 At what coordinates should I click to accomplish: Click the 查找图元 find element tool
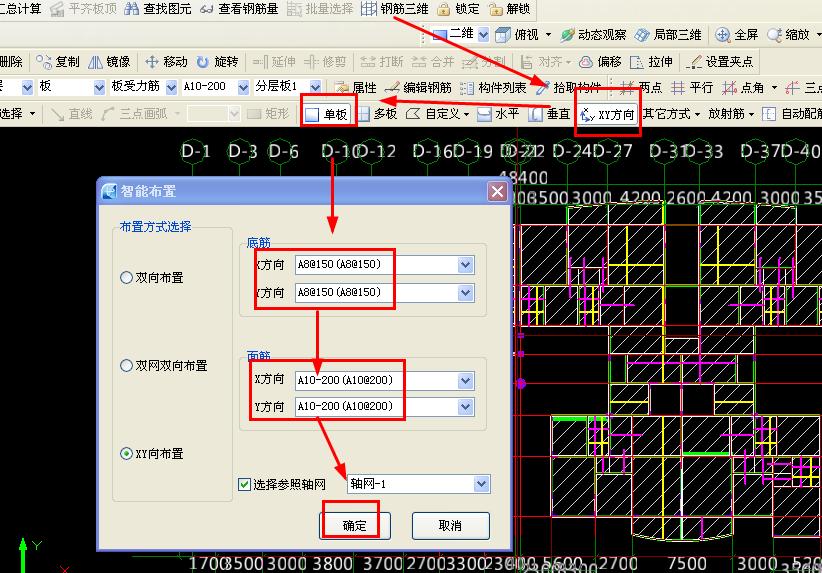[x=158, y=8]
